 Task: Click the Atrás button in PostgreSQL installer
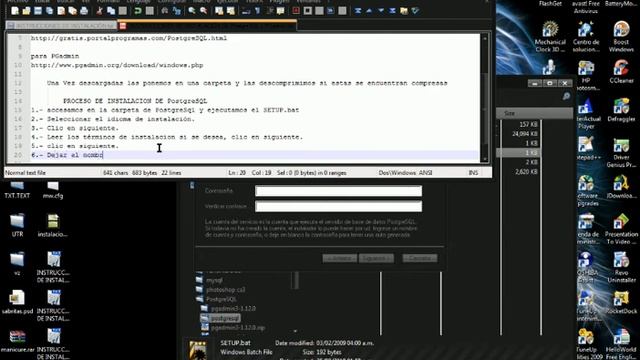pyautogui.click(x=340, y=258)
